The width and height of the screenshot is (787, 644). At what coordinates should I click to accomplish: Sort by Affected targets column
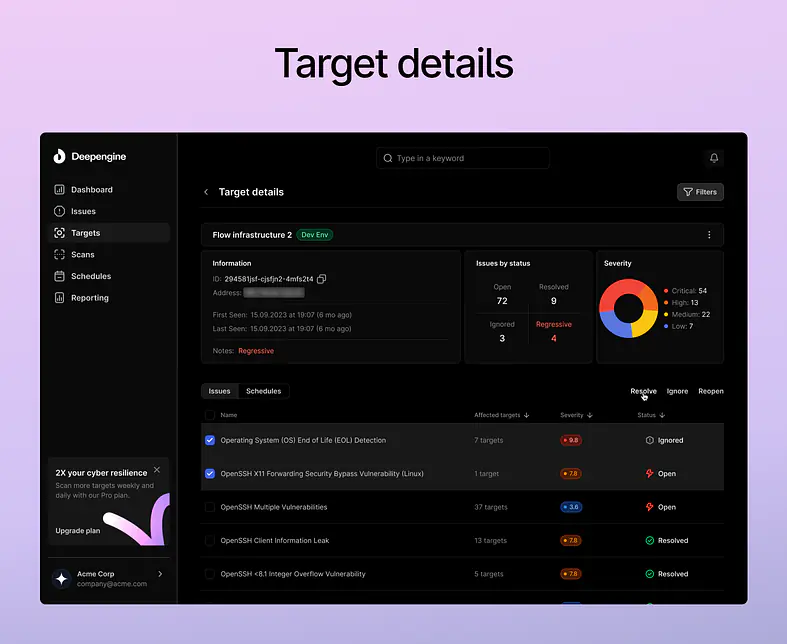pos(501,415)
